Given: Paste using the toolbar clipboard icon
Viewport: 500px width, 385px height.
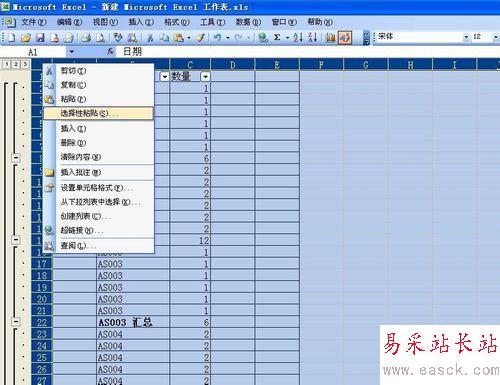Looking at the screenshot, I should tap(179, 38).
